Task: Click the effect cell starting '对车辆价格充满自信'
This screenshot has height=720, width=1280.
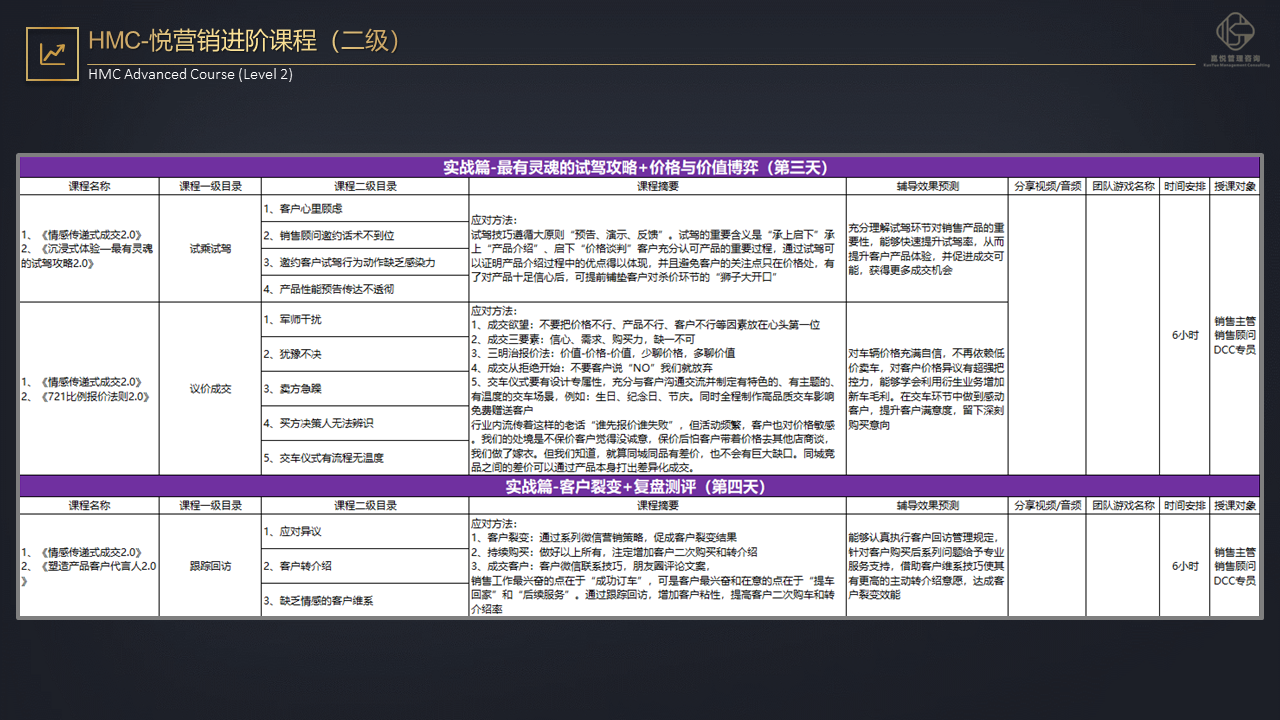Action: pos(927,388)
